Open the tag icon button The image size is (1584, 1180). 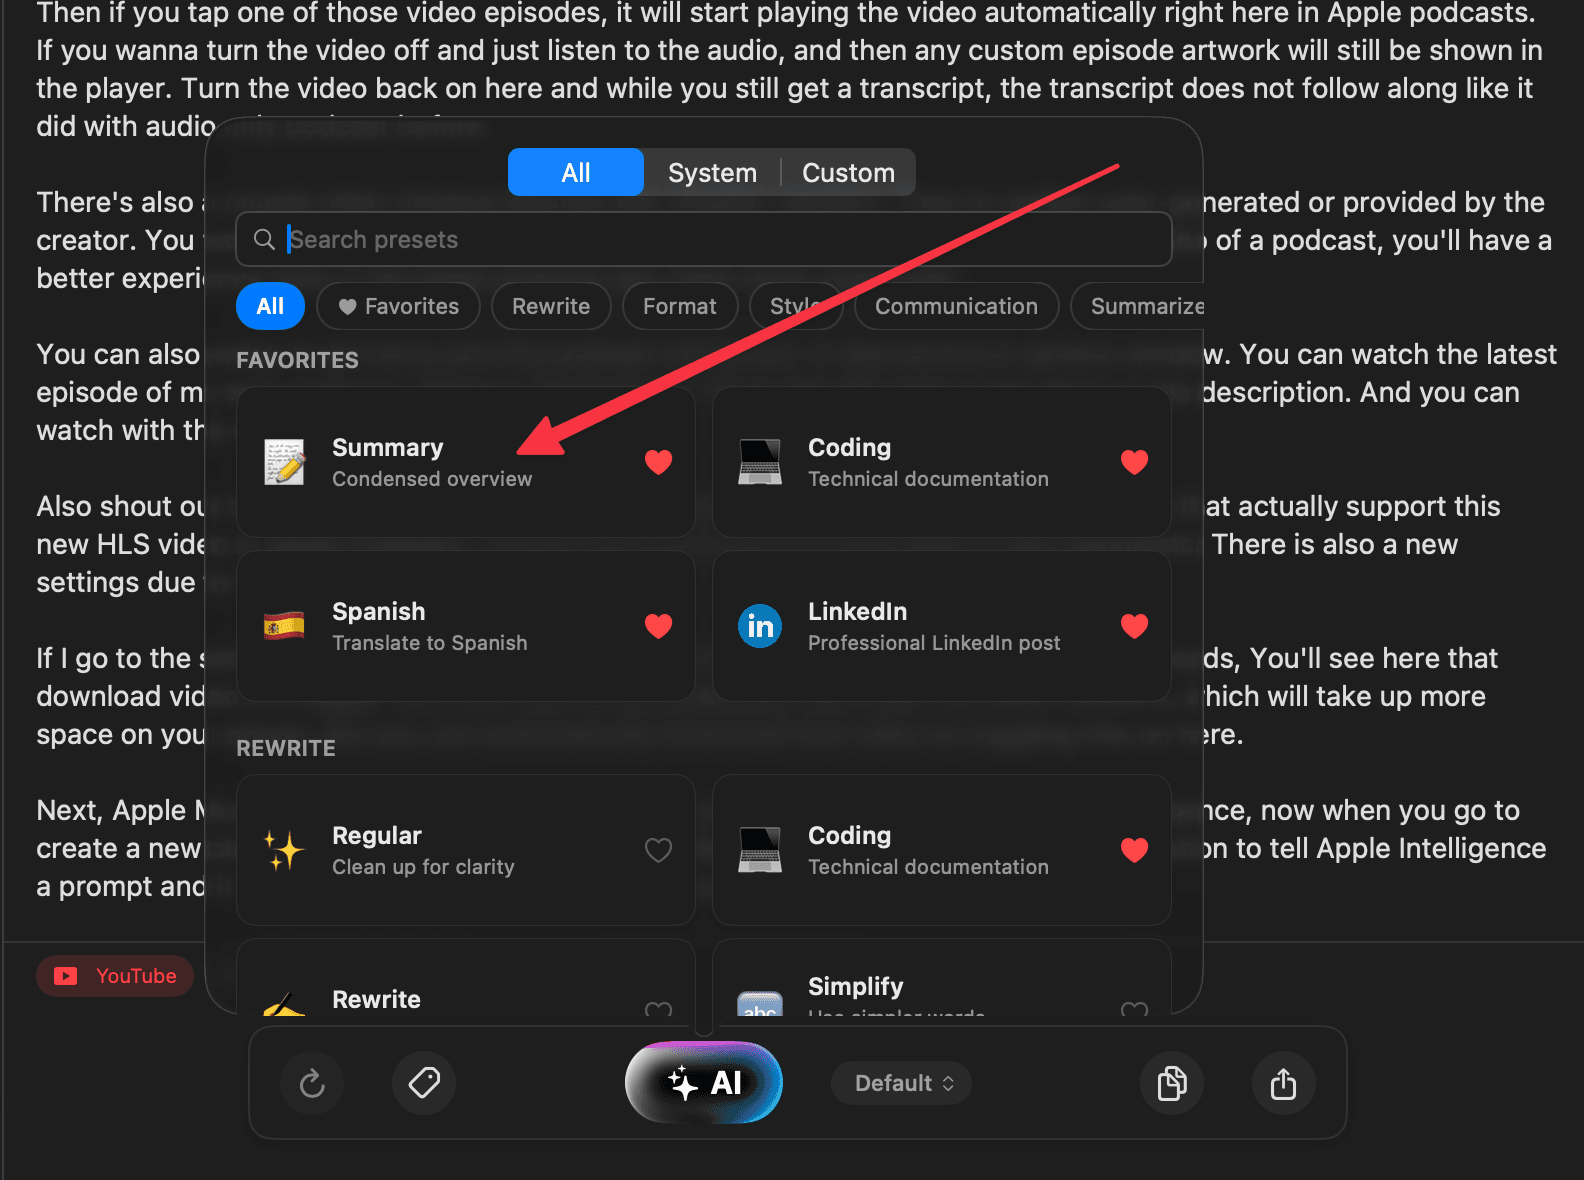pyautogui.click(x=424, y=1083)
